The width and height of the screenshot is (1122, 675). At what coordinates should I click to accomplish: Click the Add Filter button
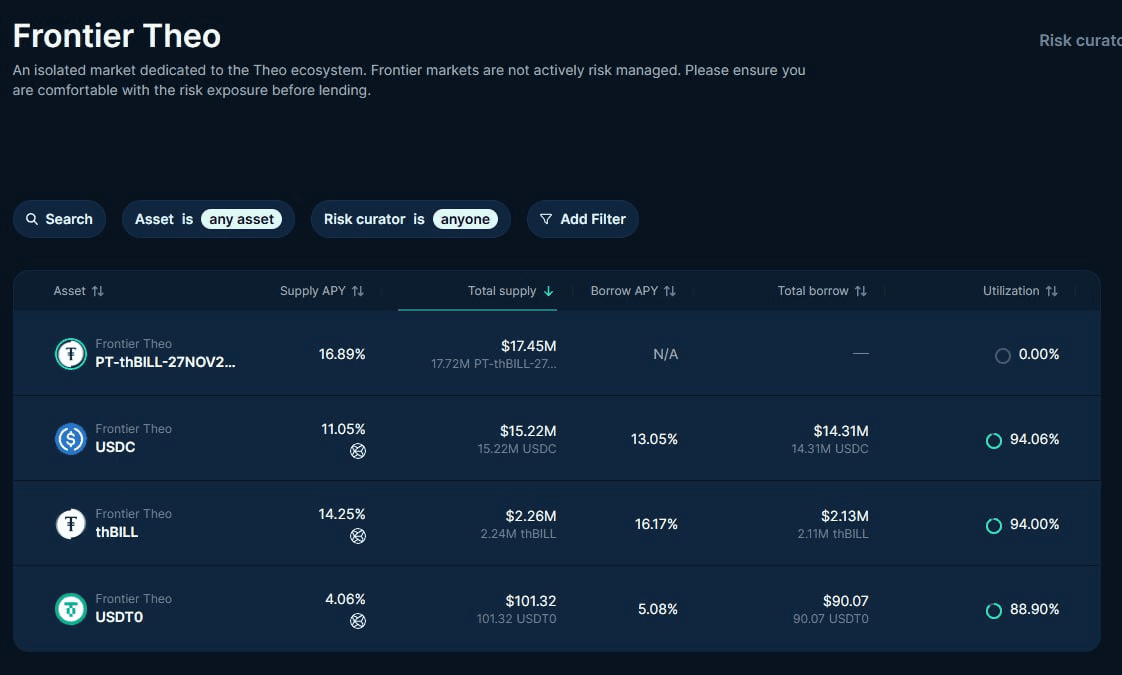click(x=582, y=219)
